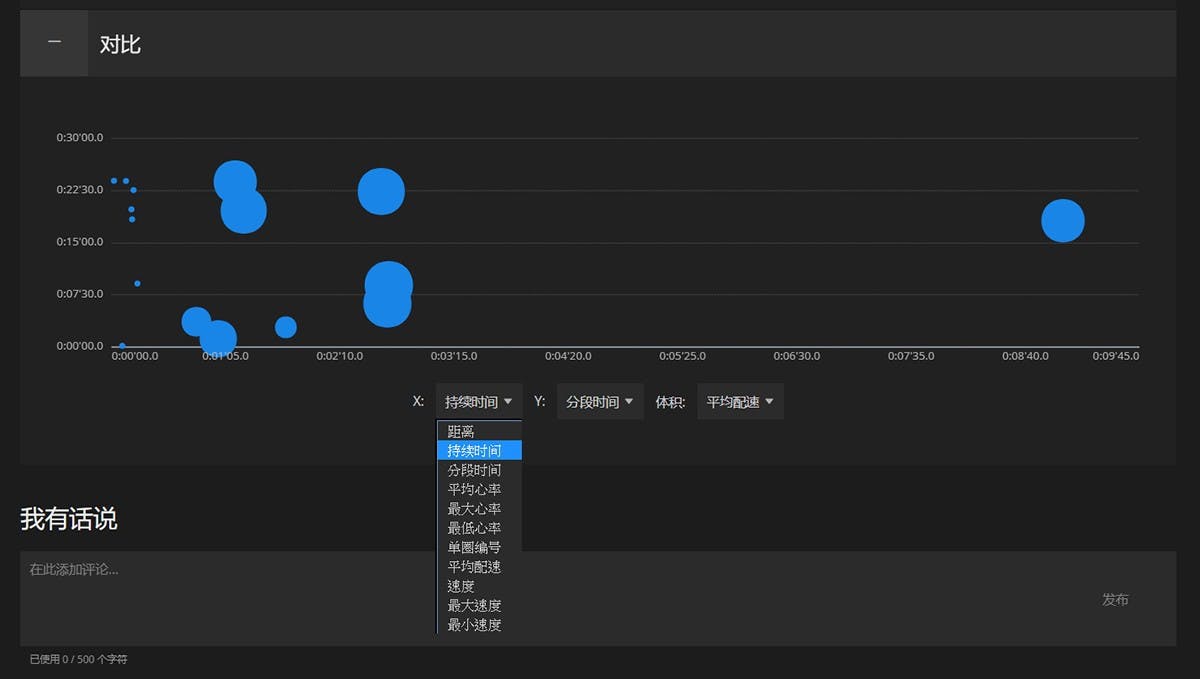Select 单圈编号 from the dropdown

pos(475,547)
